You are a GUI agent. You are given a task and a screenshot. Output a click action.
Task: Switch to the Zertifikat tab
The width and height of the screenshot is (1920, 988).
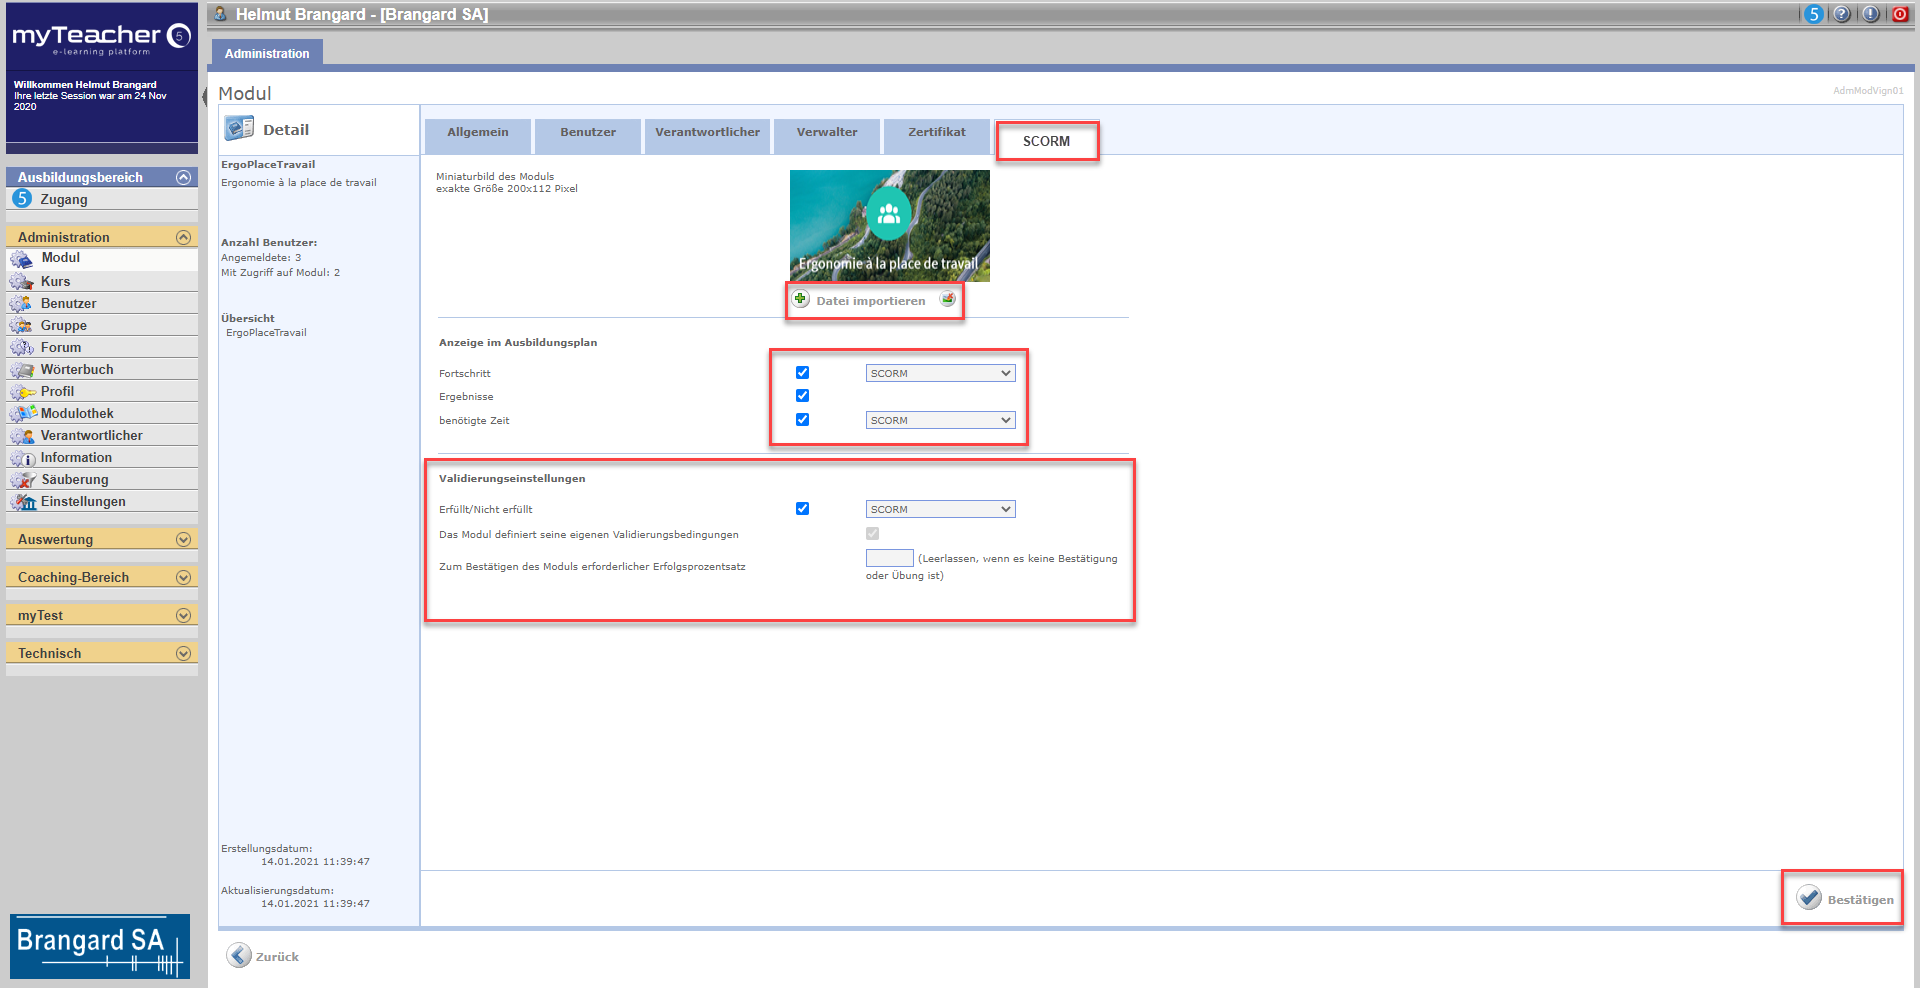pyautogui.click(x=936, y=133)
